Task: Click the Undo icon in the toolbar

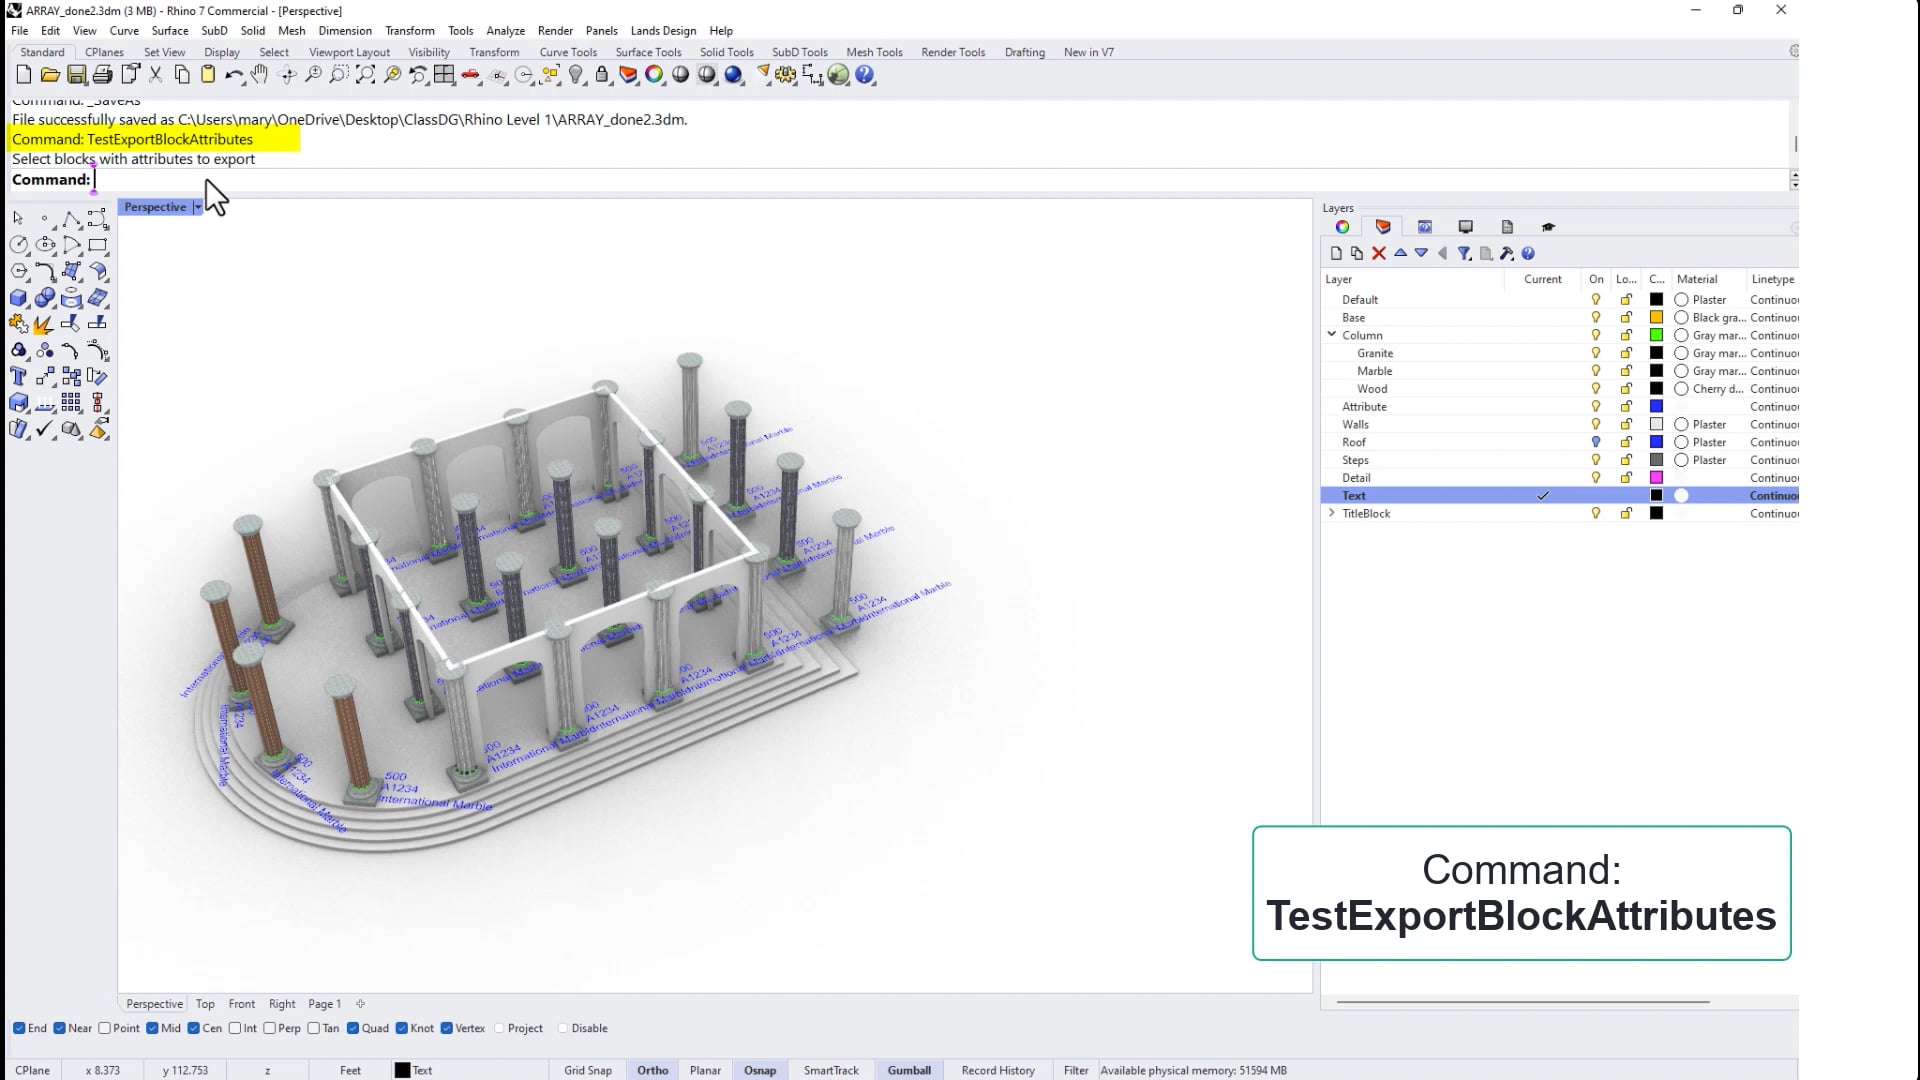Action: [236, 74]
